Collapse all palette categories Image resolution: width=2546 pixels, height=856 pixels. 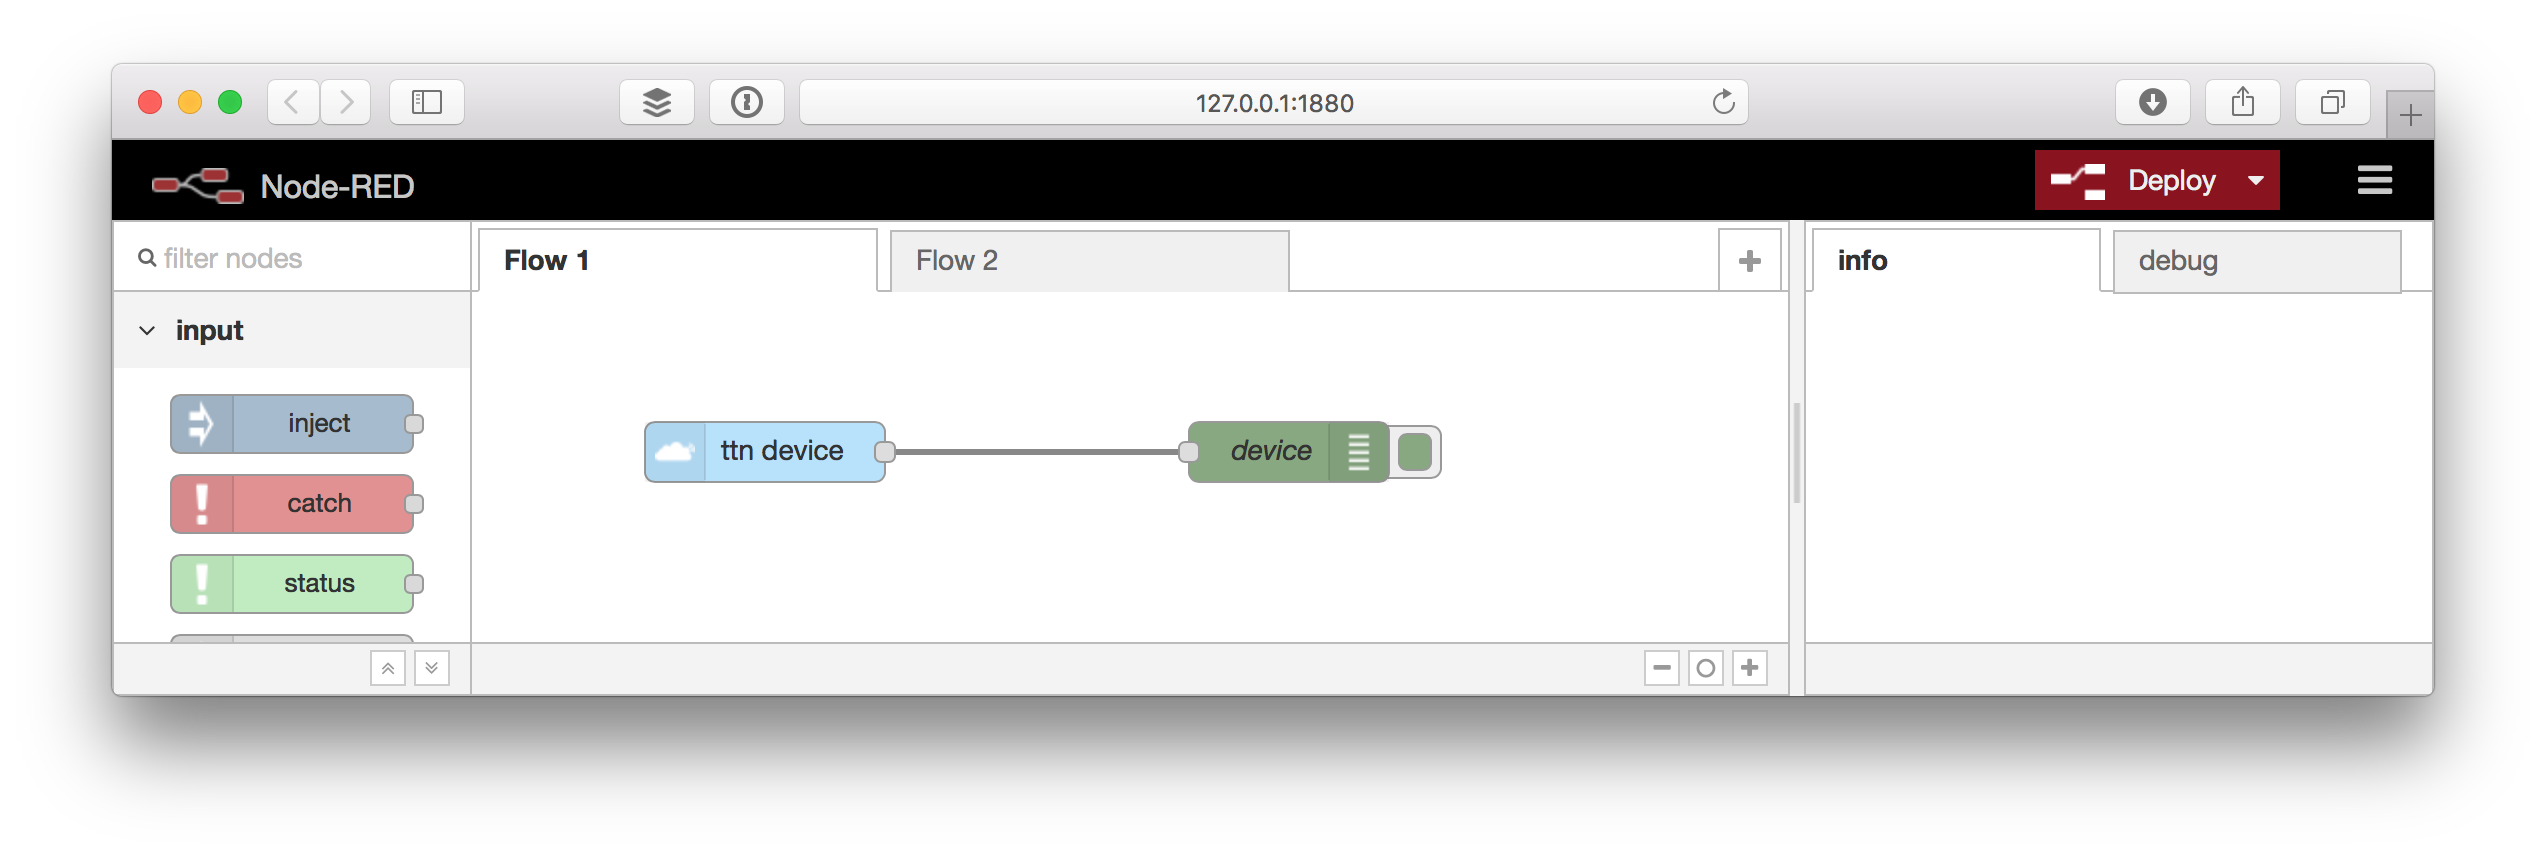(388, 668)
